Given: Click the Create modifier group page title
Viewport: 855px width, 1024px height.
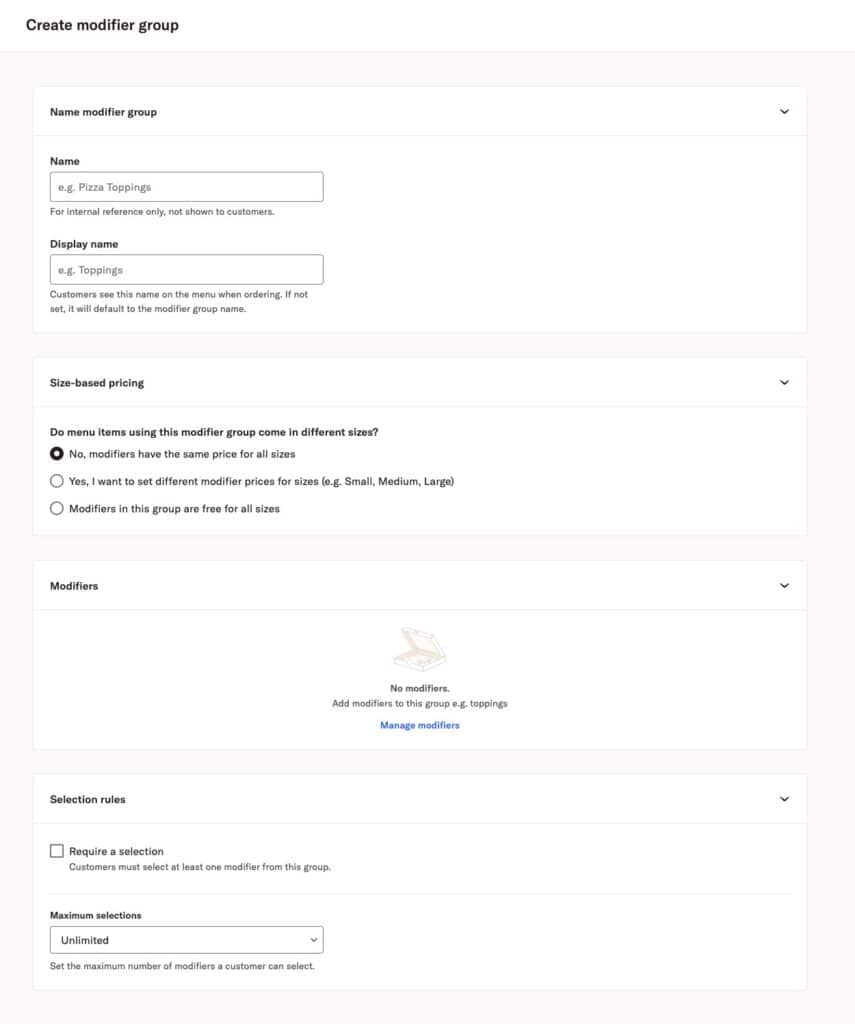Looking at the screenshot, I should tap(102, 24).
